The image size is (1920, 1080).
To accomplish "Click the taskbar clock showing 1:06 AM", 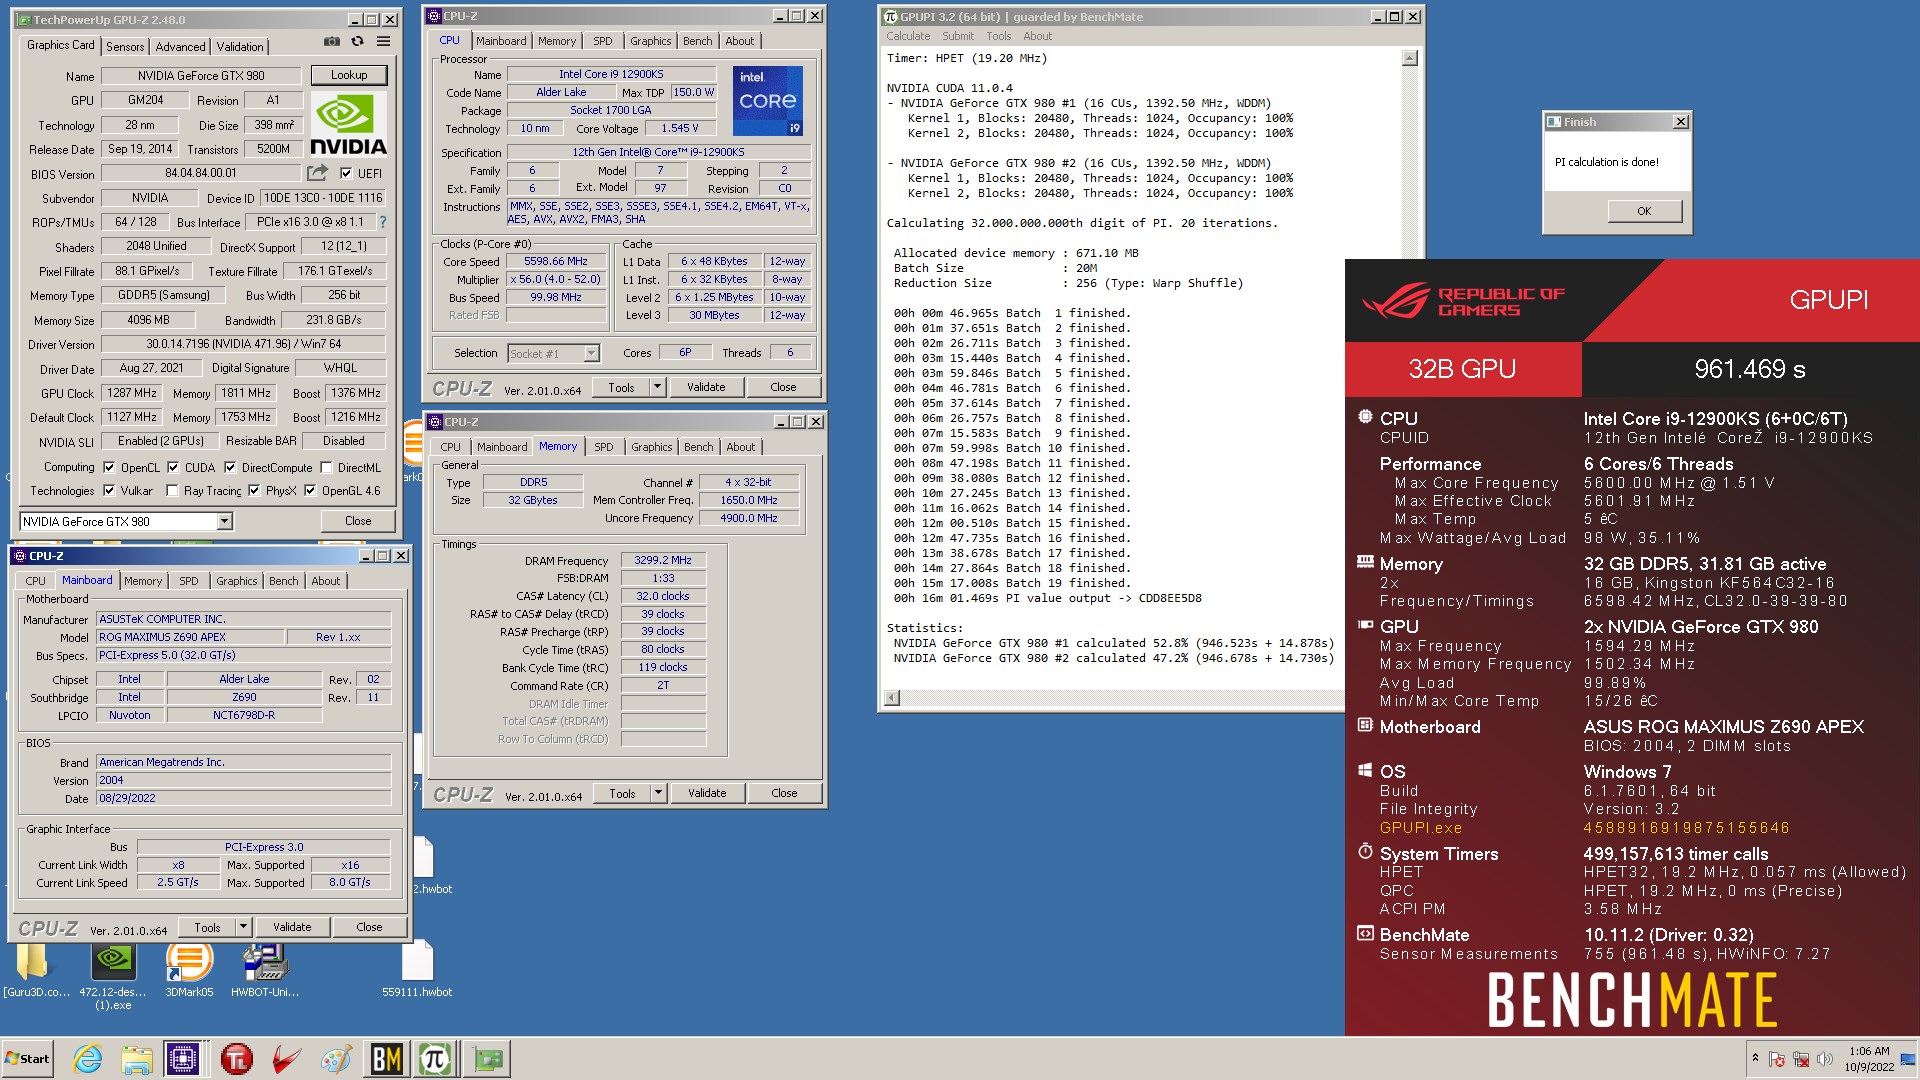I will [x=1869, y=1059].
